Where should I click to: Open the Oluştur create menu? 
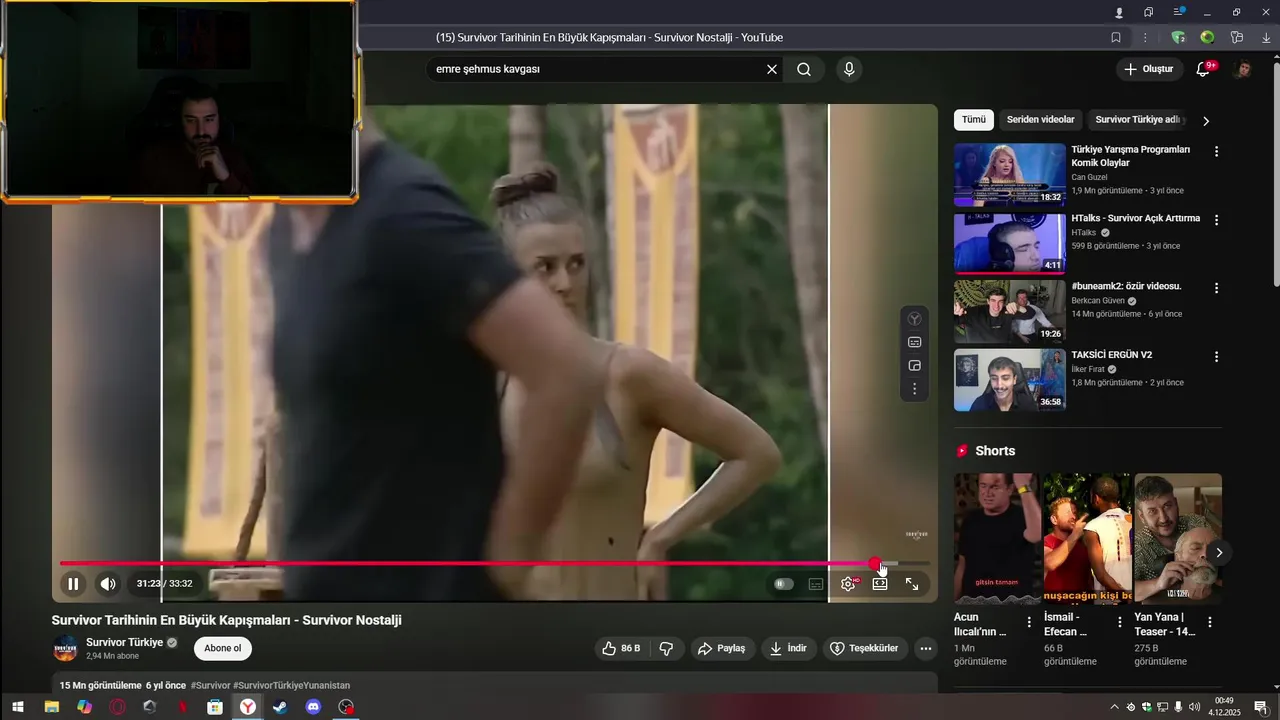1149,69
